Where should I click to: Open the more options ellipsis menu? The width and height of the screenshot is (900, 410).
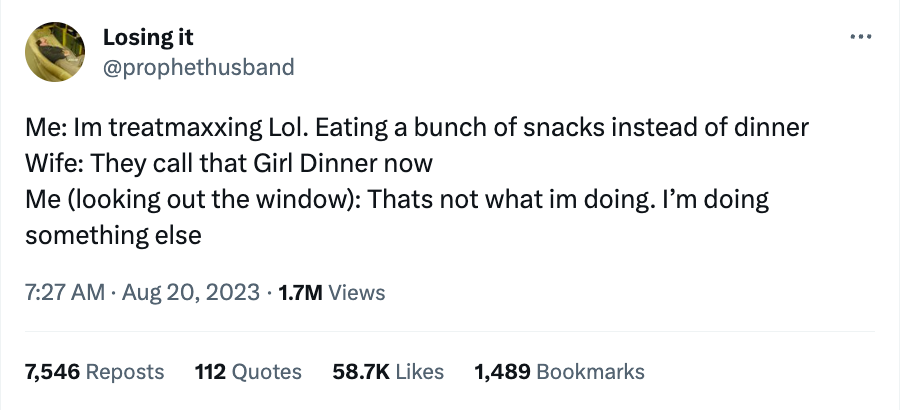859,38
